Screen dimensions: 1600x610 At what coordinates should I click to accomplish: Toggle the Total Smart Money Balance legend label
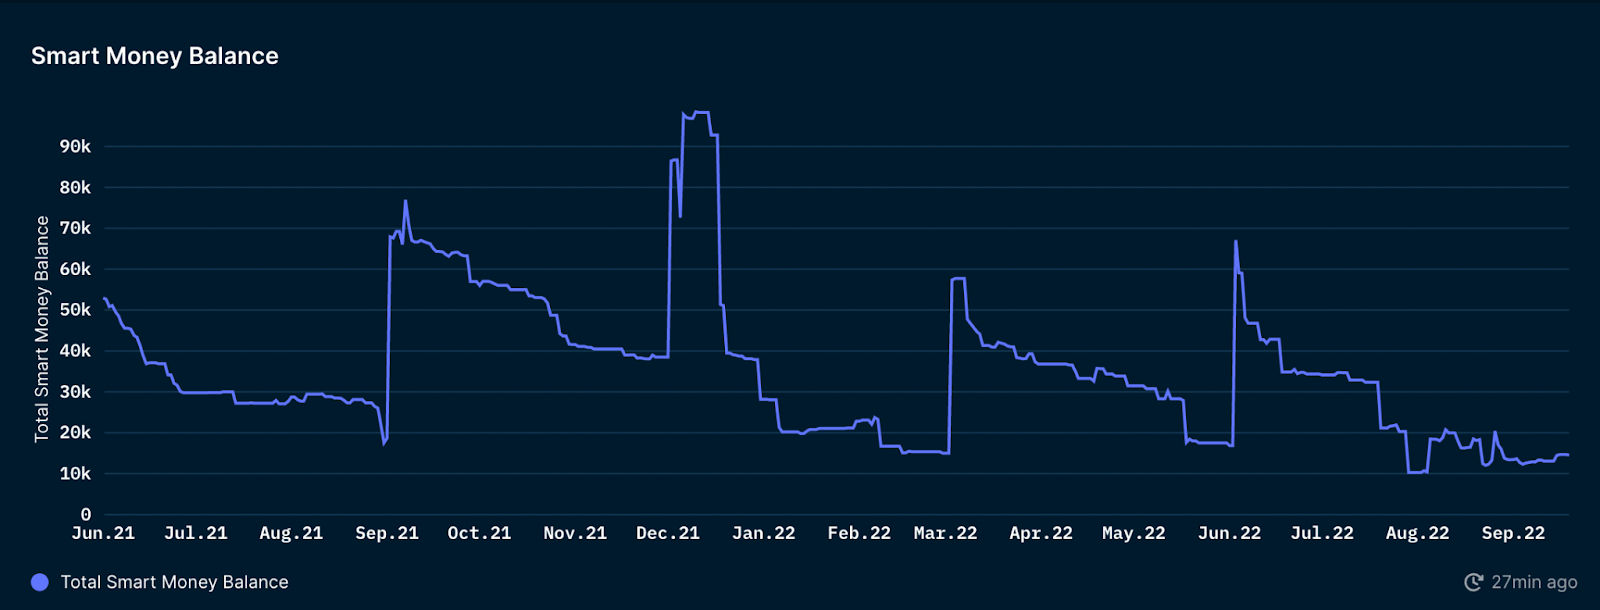(x=174, y=582)
